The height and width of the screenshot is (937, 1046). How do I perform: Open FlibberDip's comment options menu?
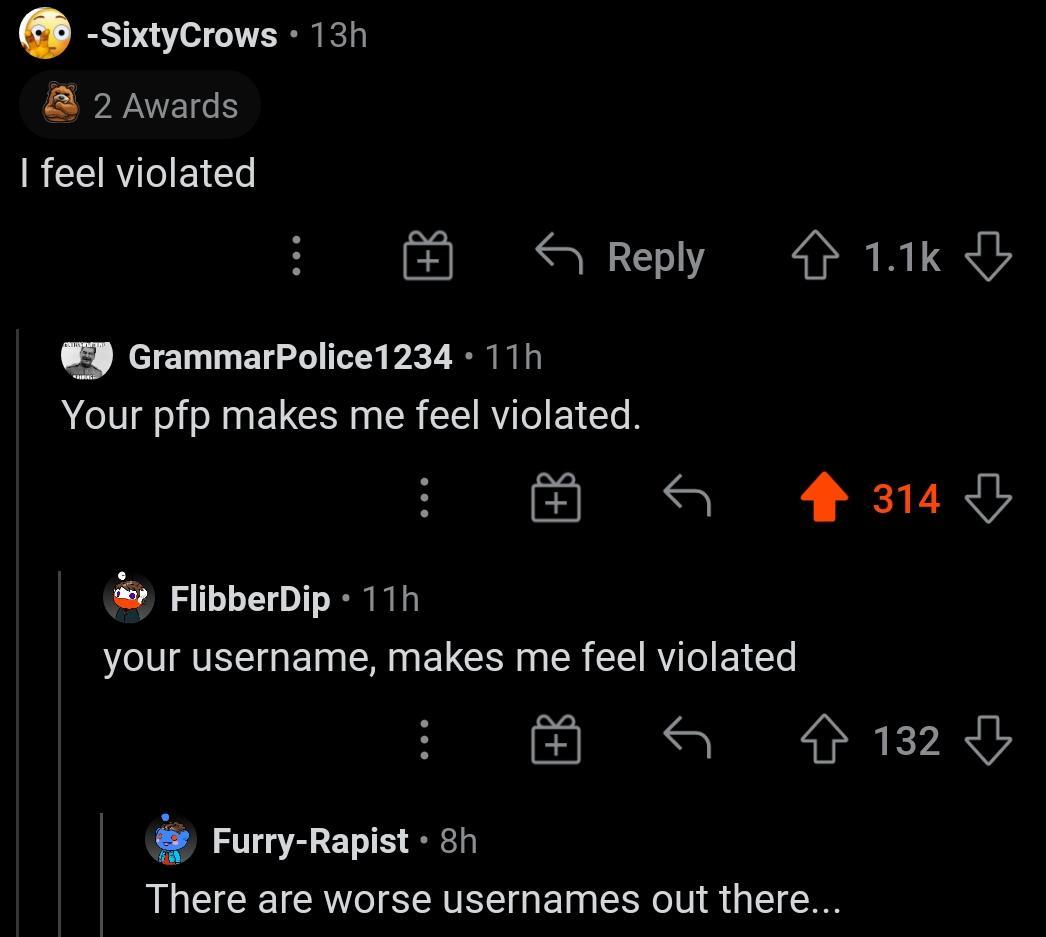click(x=425, y=740)
